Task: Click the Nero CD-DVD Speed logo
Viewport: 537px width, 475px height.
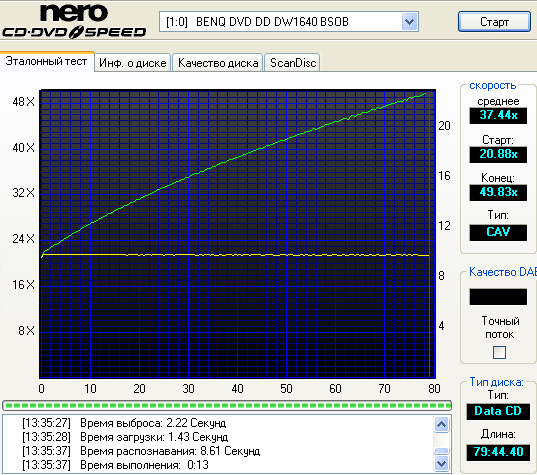Action: [x=74, y=21]
